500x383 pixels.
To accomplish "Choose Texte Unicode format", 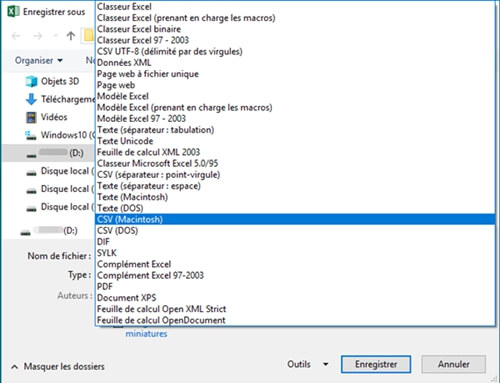I will pyautogui.click(x=295, y=141).
